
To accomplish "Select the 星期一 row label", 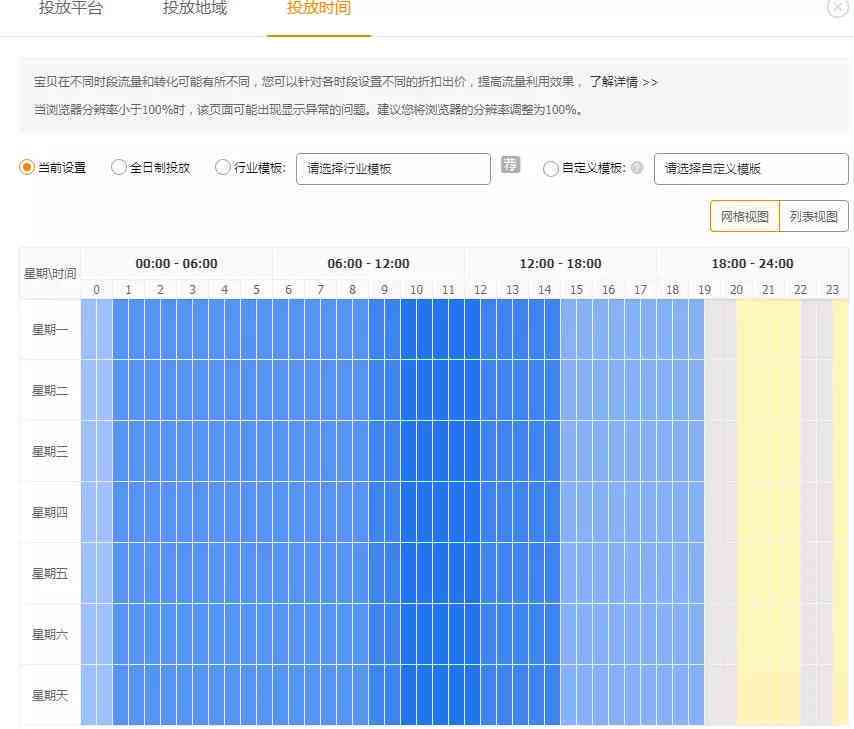I will tap(50, 329).
